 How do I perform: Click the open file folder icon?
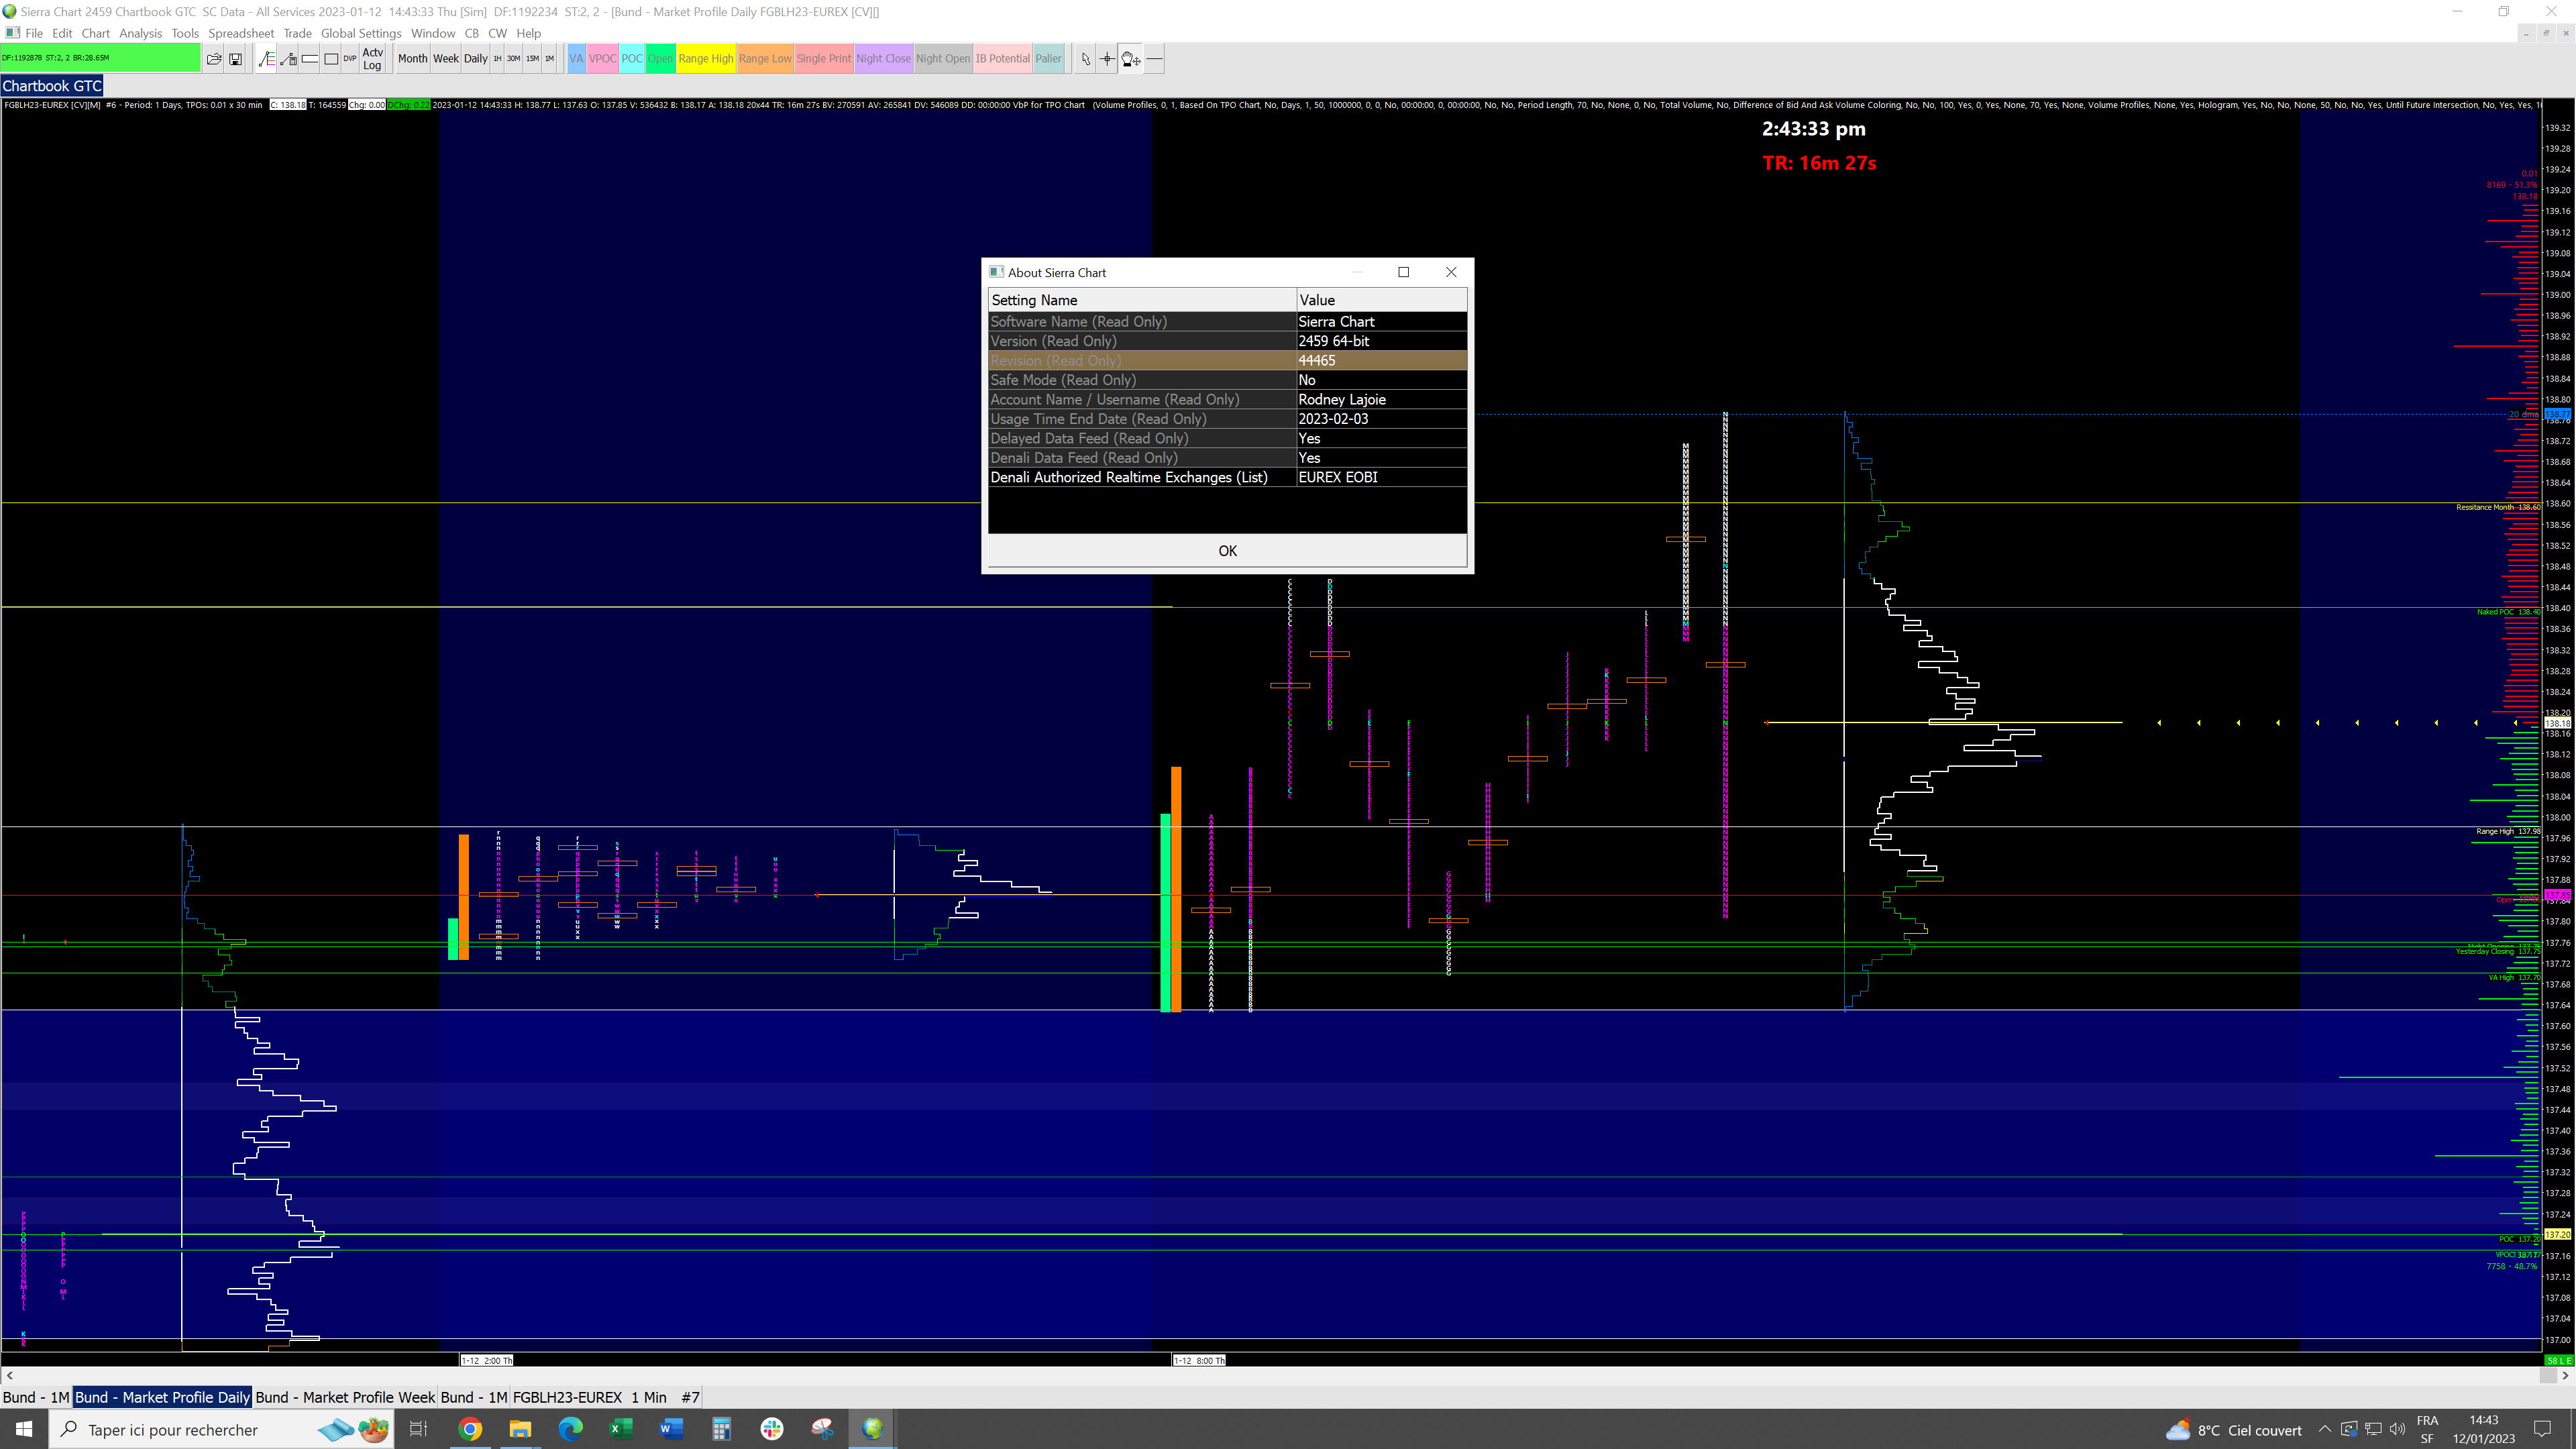(213, 59)
